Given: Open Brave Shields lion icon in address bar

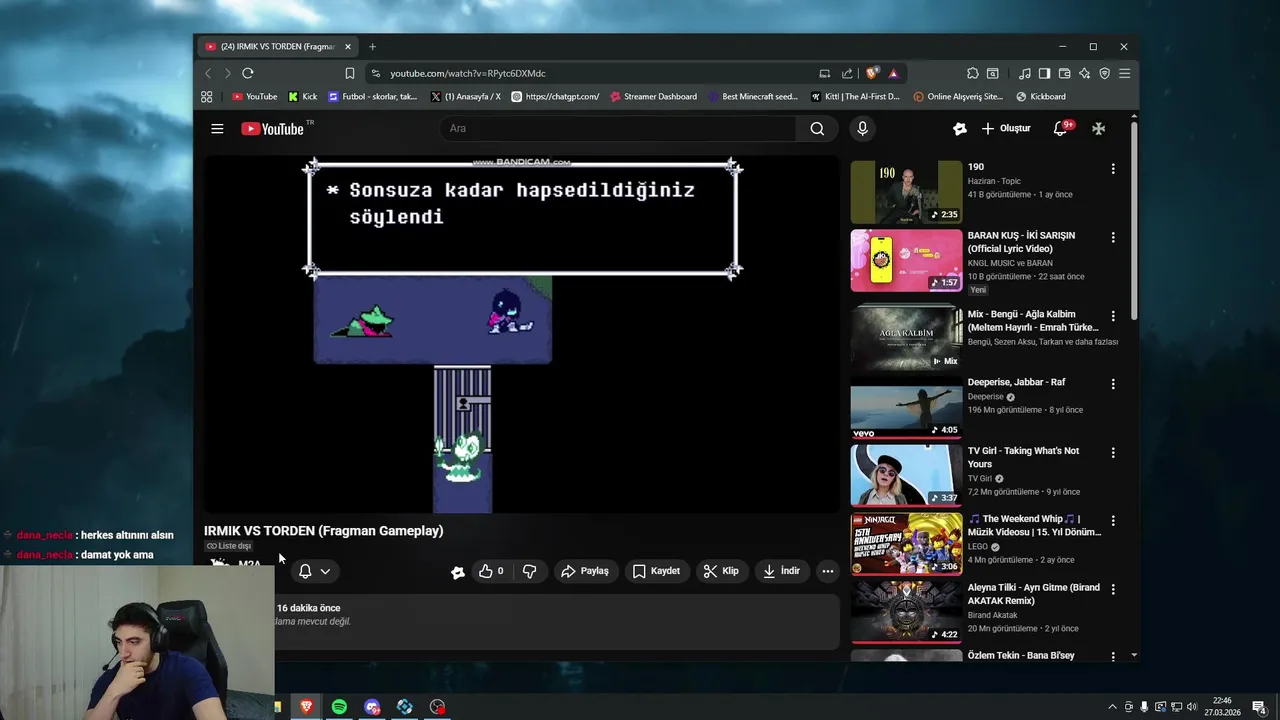Looking at the screenshot, I should 872,73.
